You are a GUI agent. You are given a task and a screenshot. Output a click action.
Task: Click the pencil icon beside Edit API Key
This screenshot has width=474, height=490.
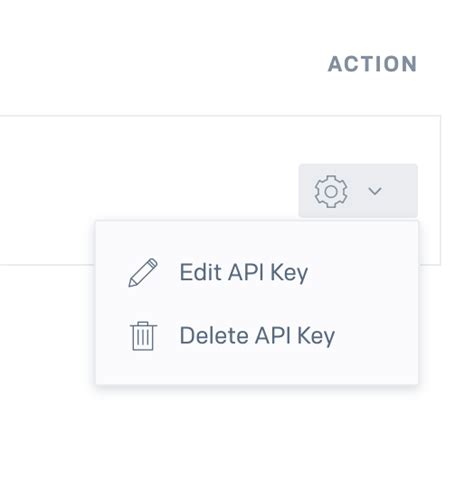click(143, 272)
